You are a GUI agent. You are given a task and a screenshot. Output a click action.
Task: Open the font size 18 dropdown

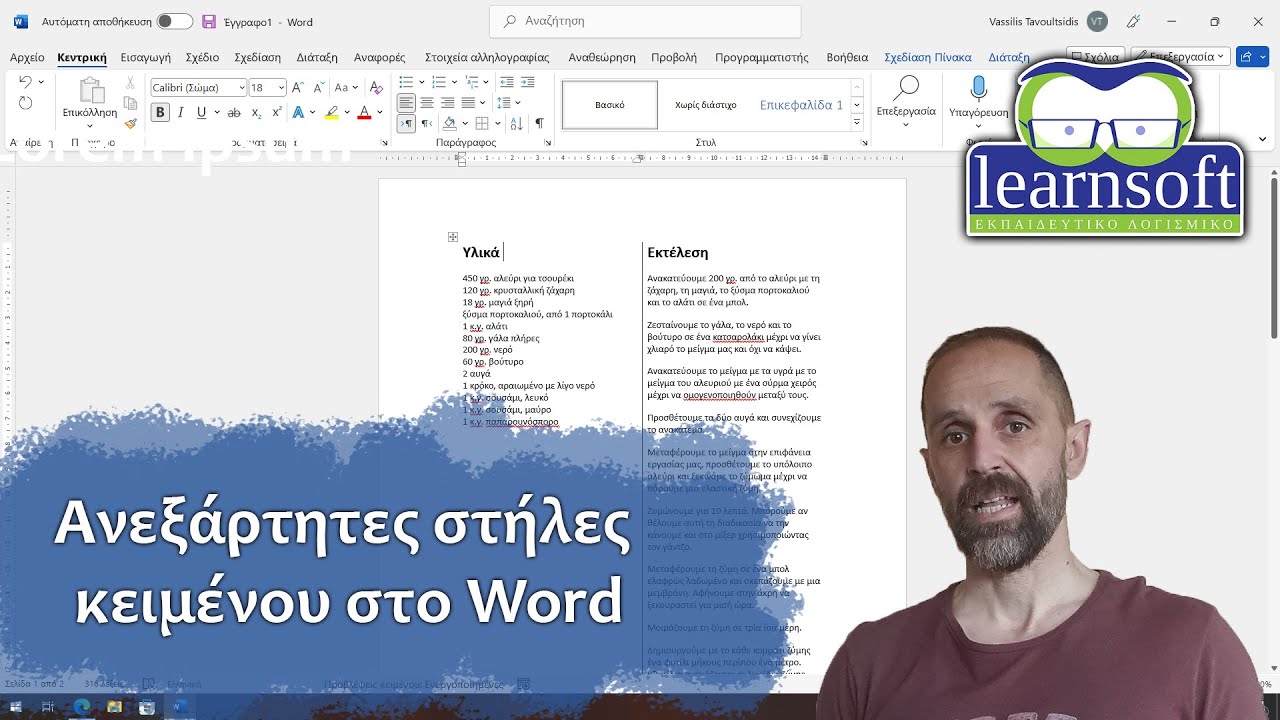click(281, 88)
